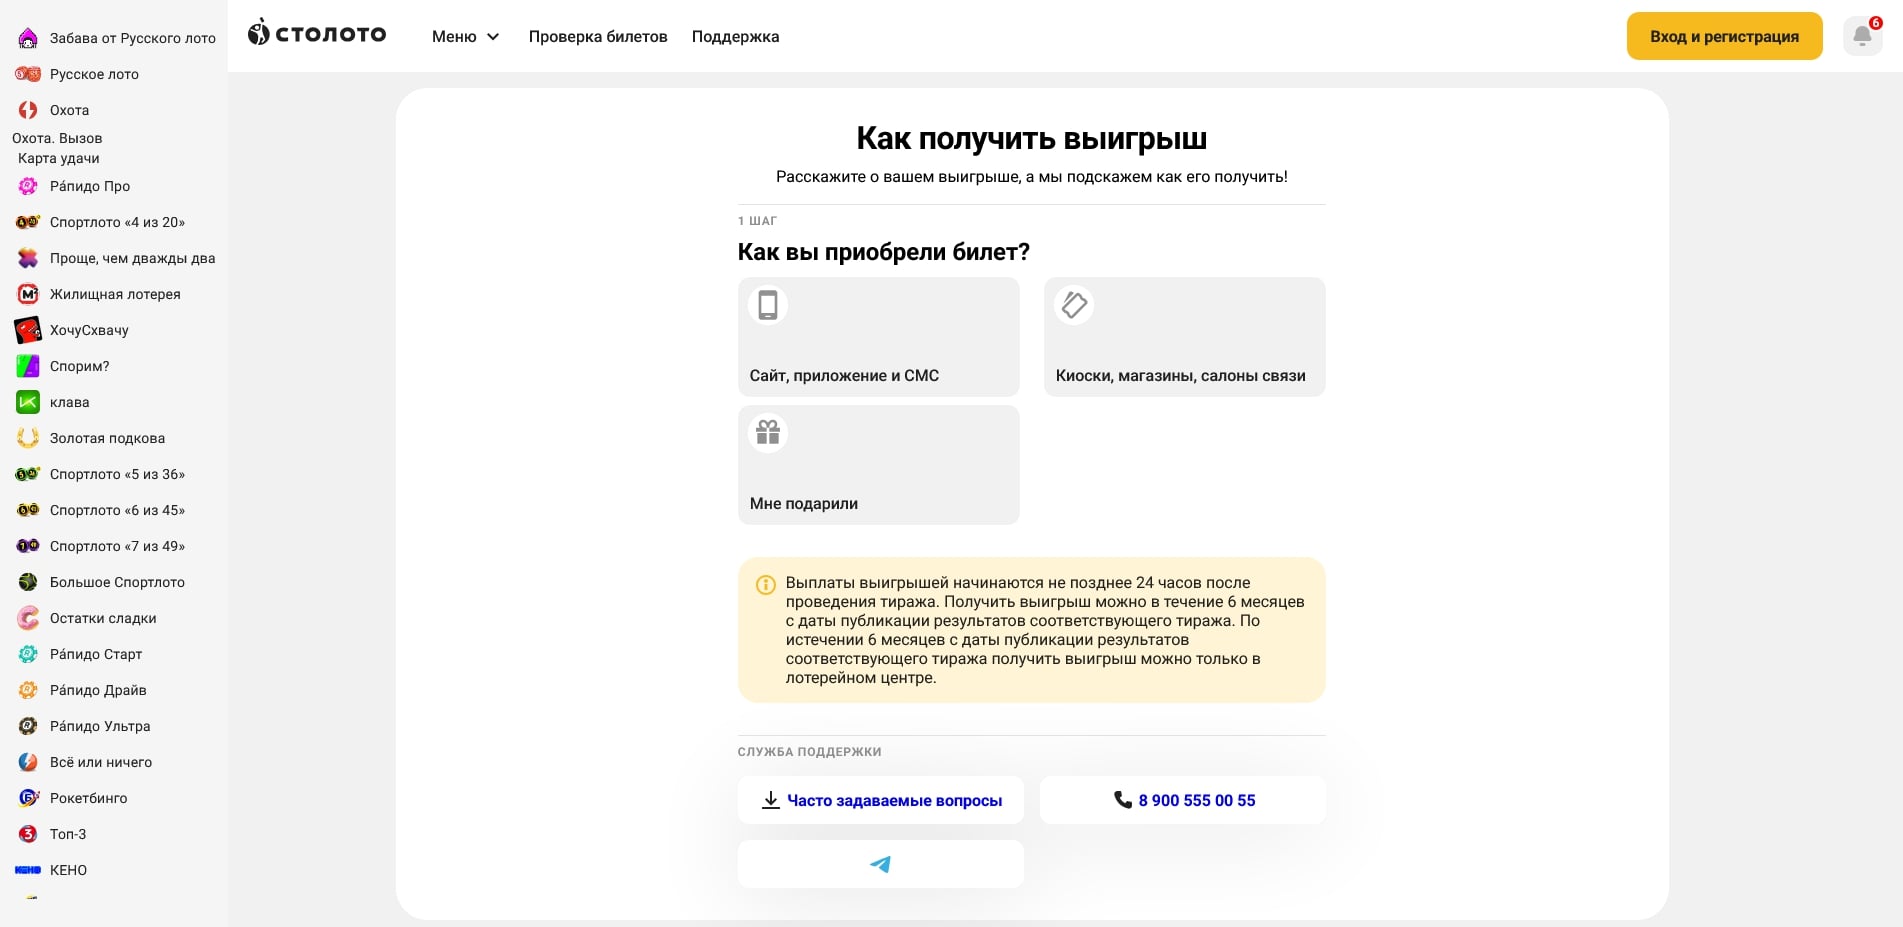Open the Проверка билетов page
The height and width of the screenshot is (927, 1903).
[x=598, y=36]
